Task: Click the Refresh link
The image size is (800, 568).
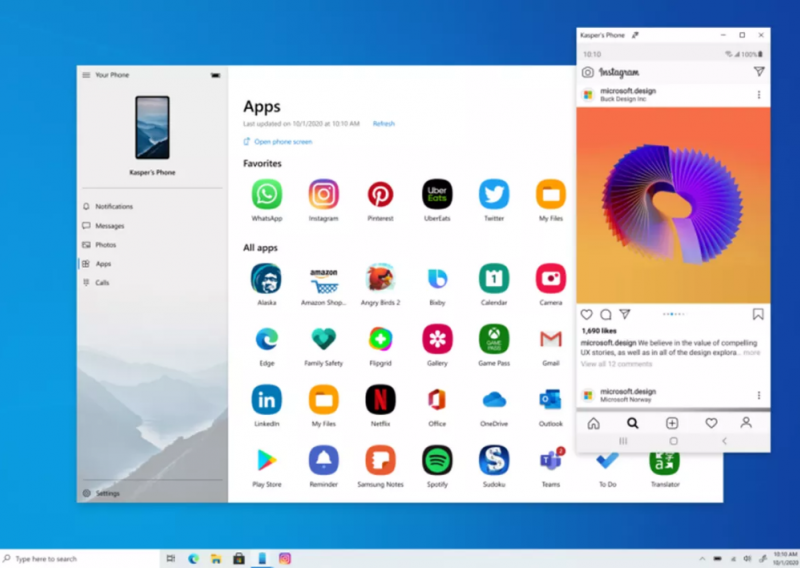Action: tap(384, 124)
